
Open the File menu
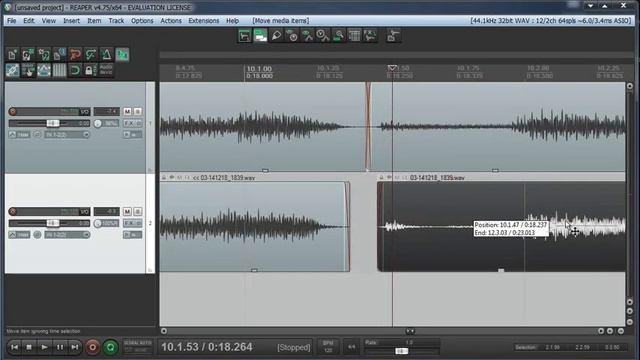pos(11,20)
